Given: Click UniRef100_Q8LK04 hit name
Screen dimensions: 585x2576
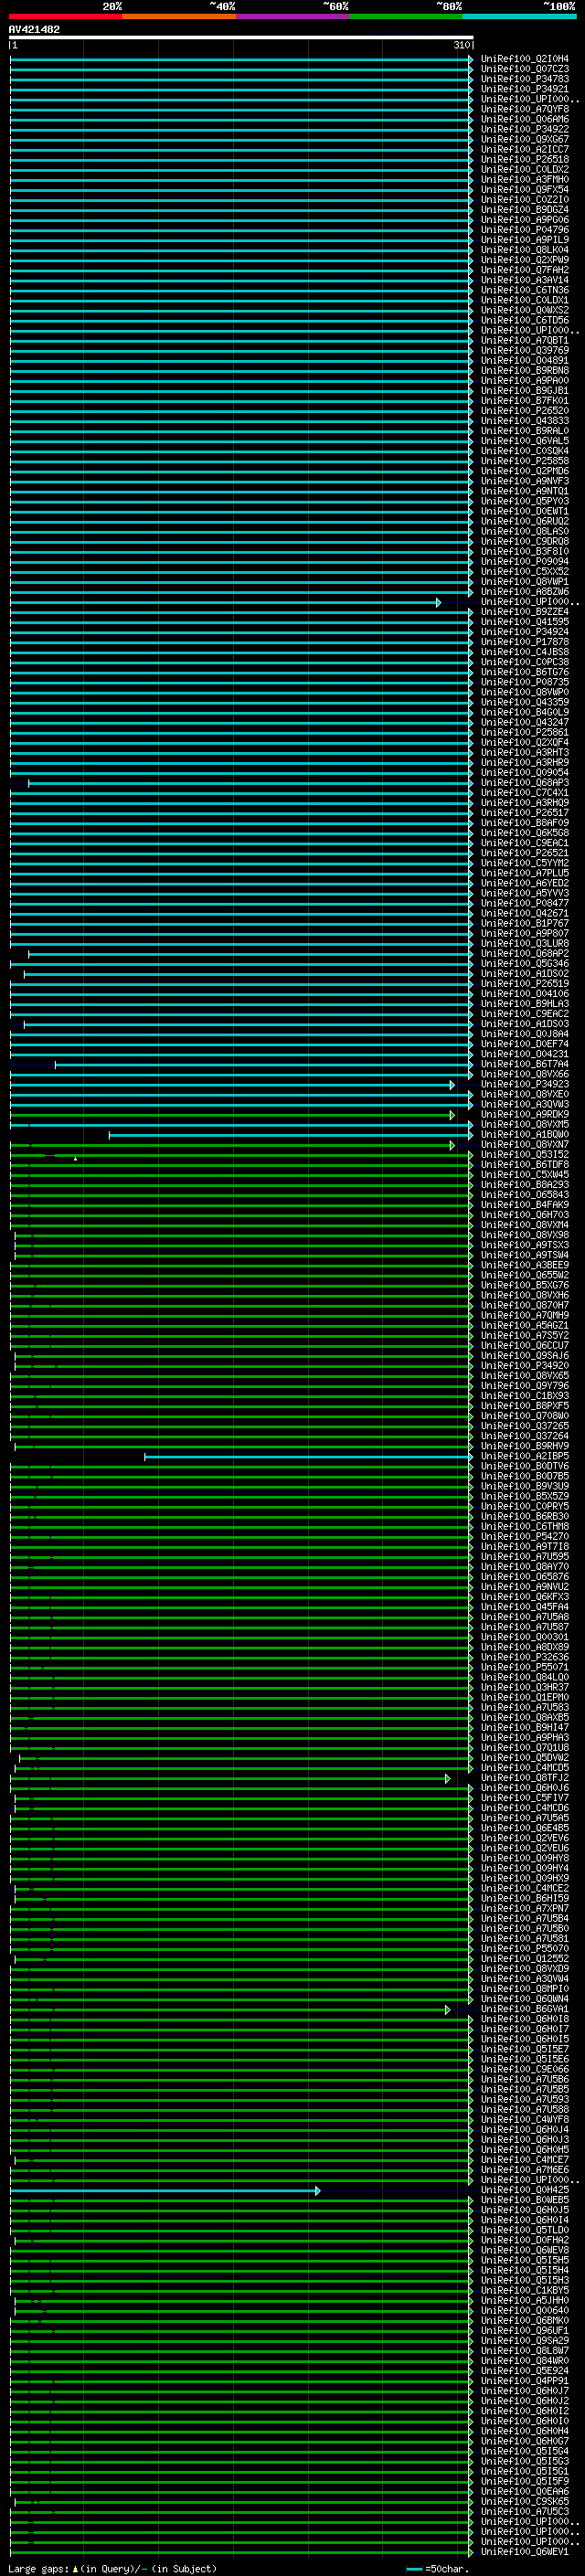Looking at the screenshot, I should pos(525,250).
